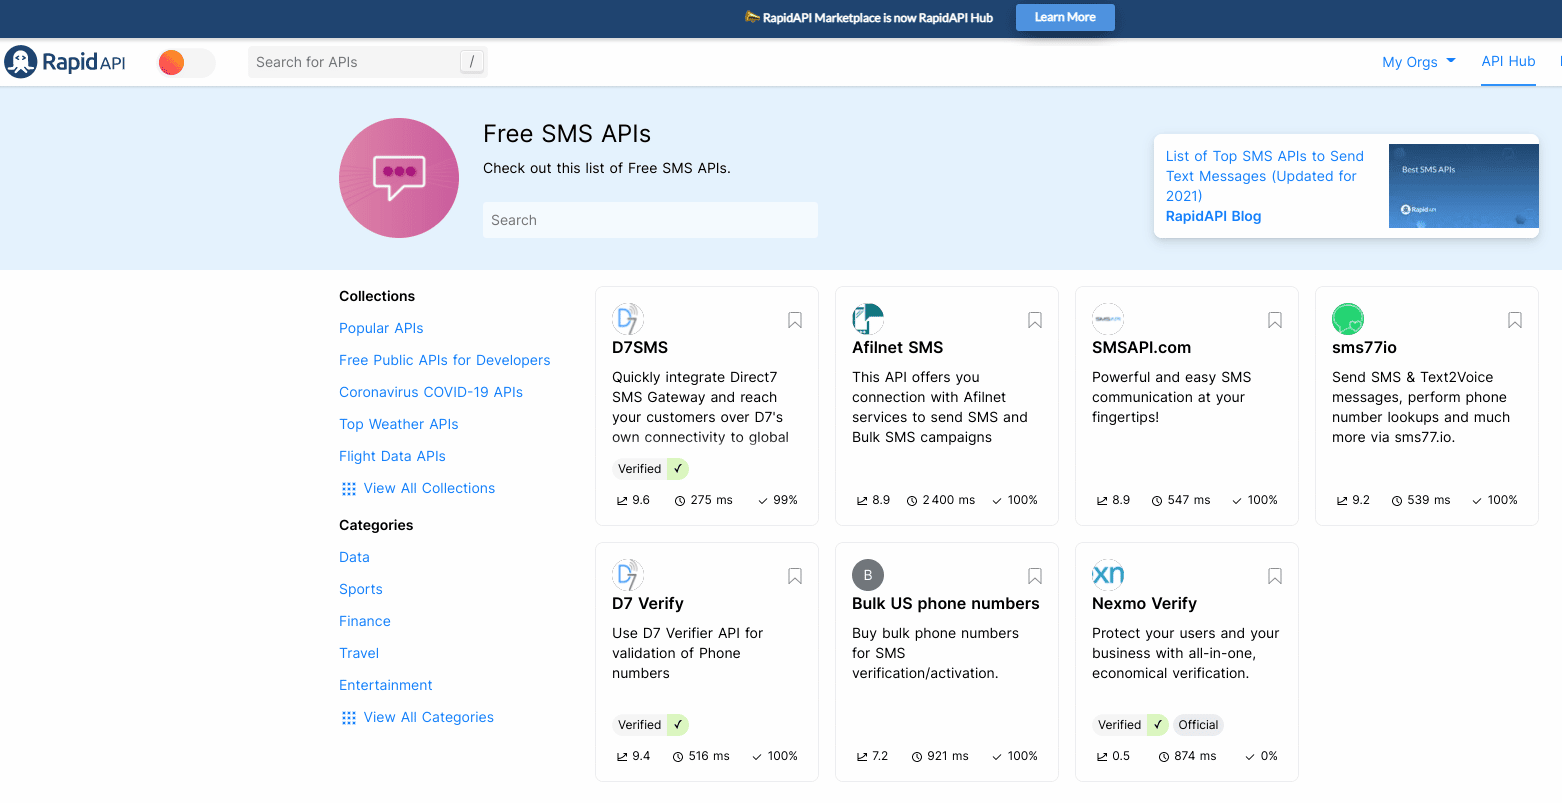Screen dimensions: 1562x803
Task: Bookmark the sms77io API
Action: pos(1515,320)
